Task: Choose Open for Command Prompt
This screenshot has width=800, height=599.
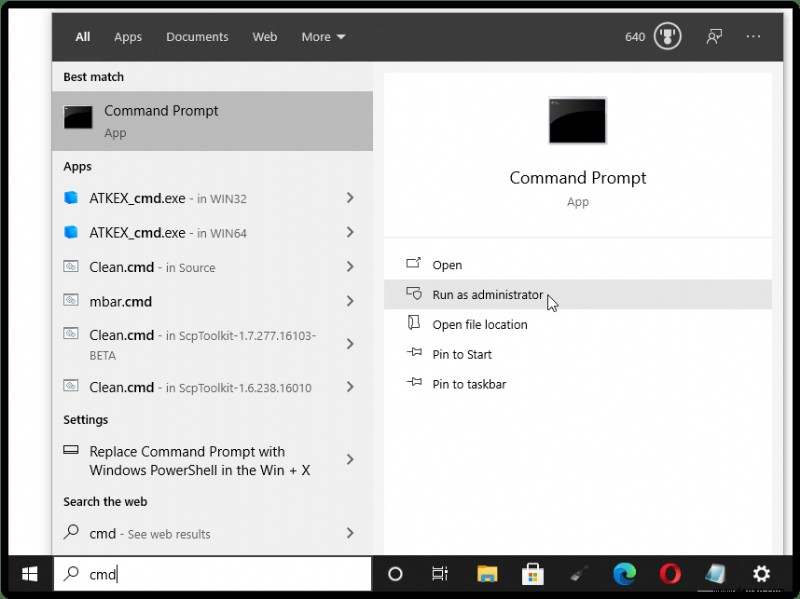Action: pos(578,265)
